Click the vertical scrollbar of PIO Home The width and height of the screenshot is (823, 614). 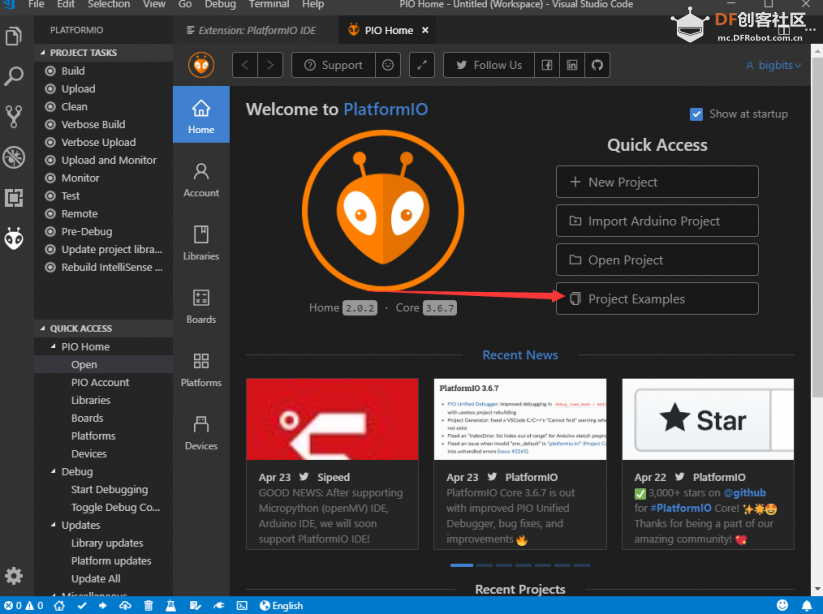tap(817, 226)
